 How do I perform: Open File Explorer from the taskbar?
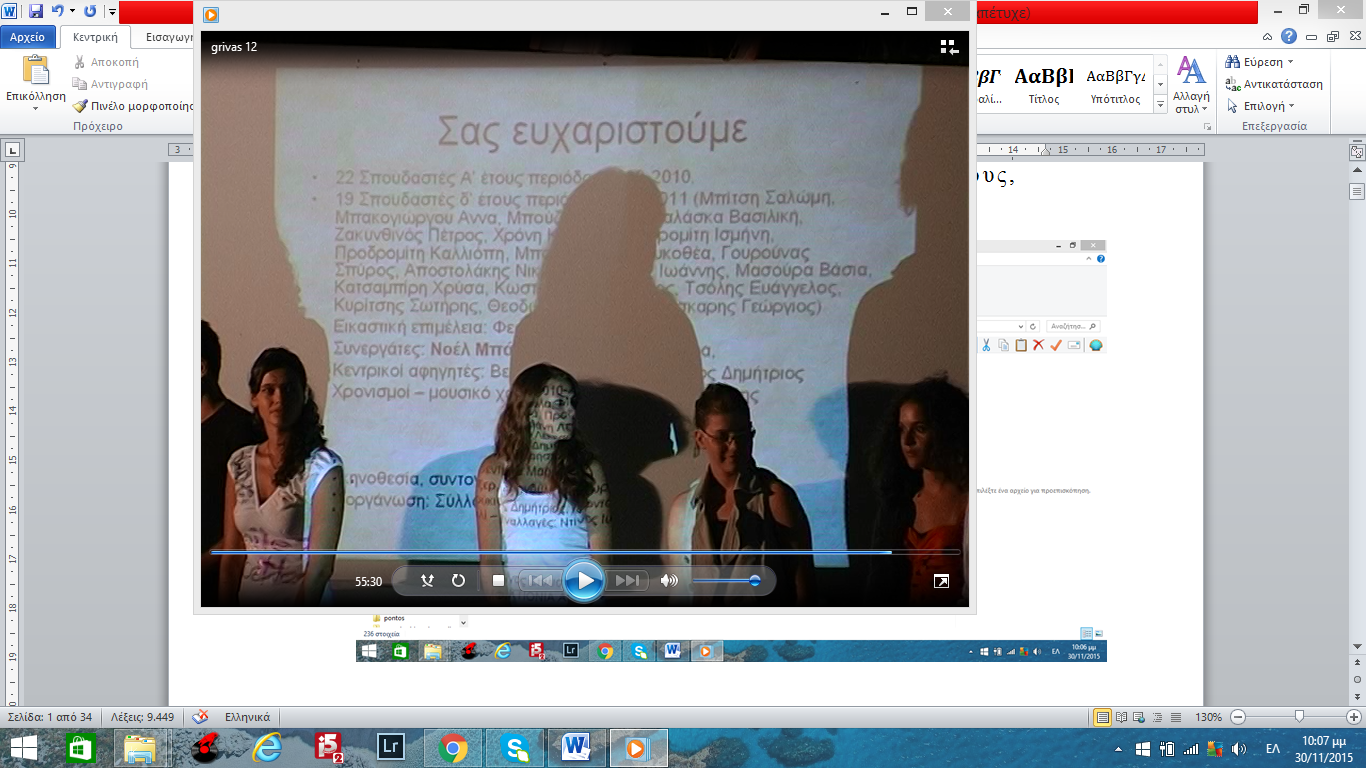click(140, 748)
